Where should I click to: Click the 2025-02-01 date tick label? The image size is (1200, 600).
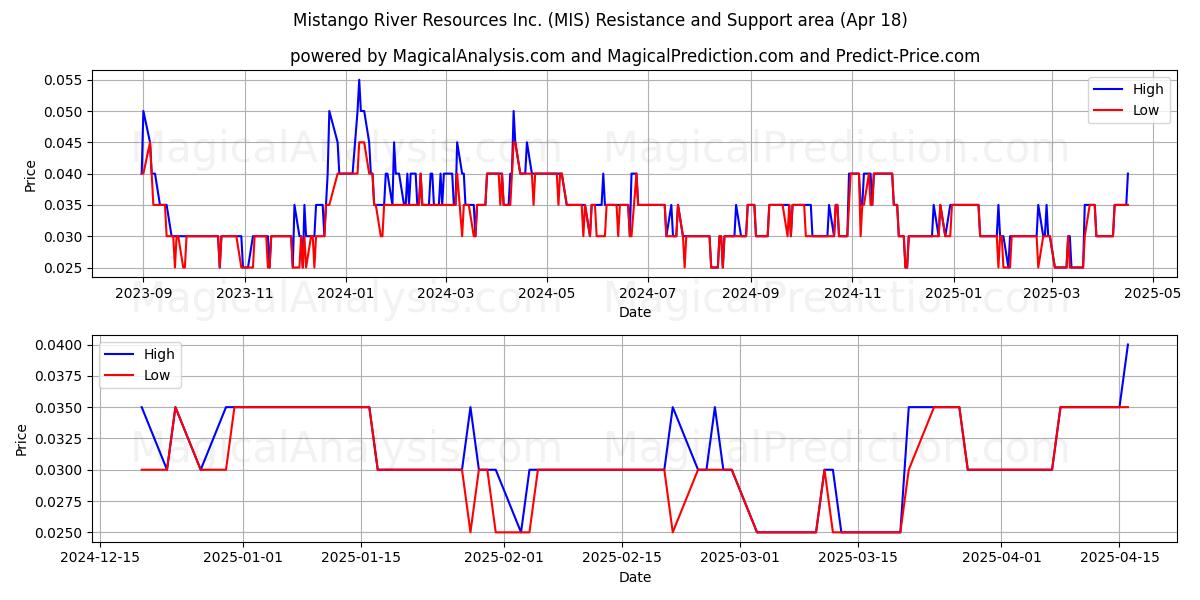pos(504,558)
